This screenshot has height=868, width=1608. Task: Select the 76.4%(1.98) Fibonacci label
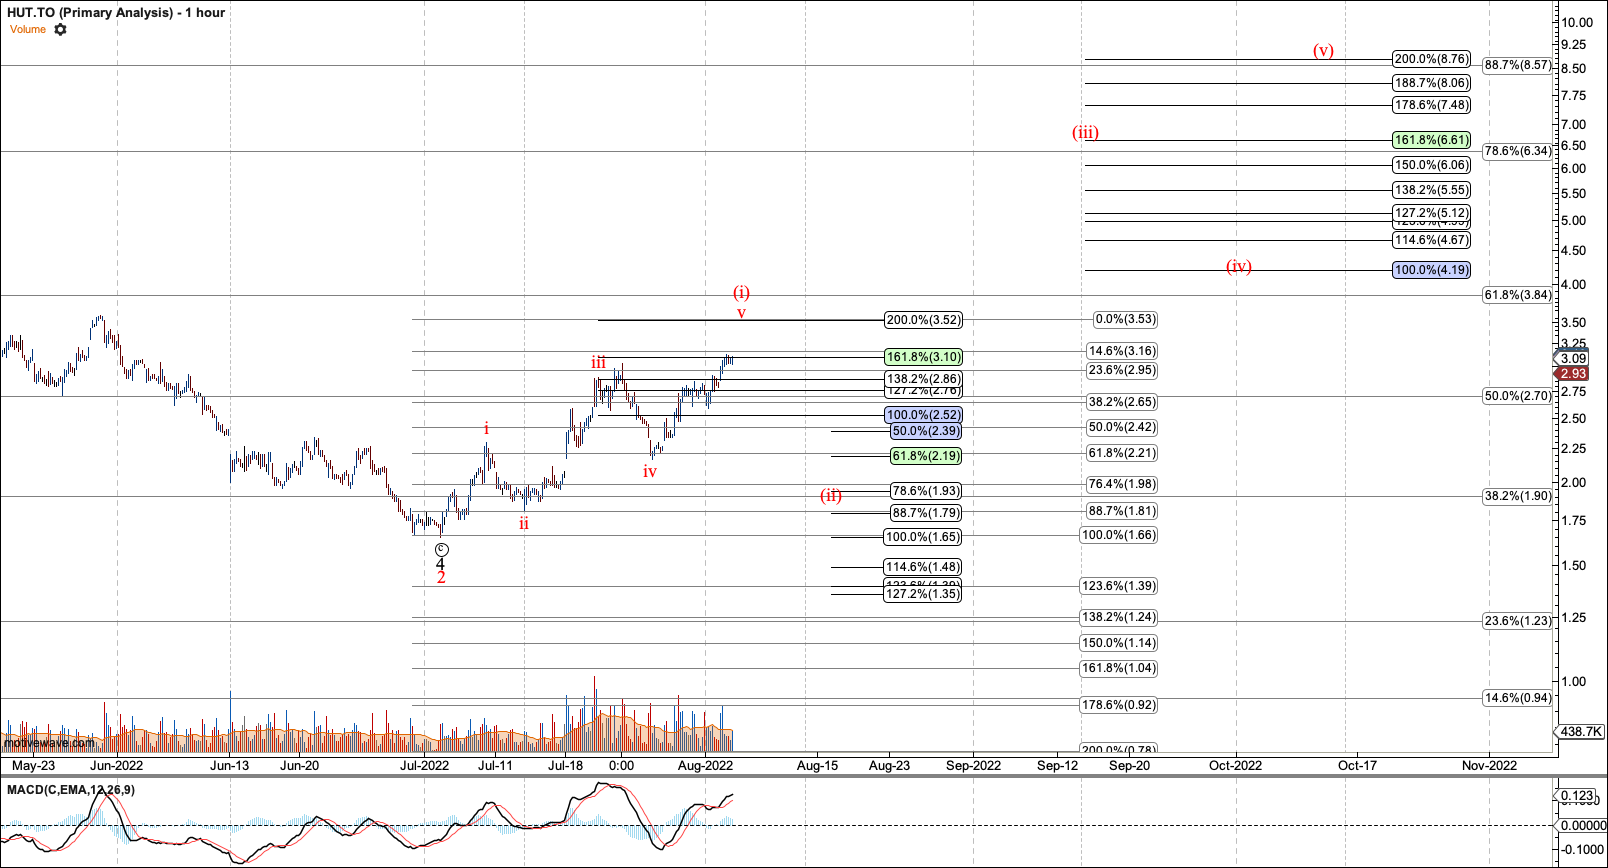click(1122, 484)
